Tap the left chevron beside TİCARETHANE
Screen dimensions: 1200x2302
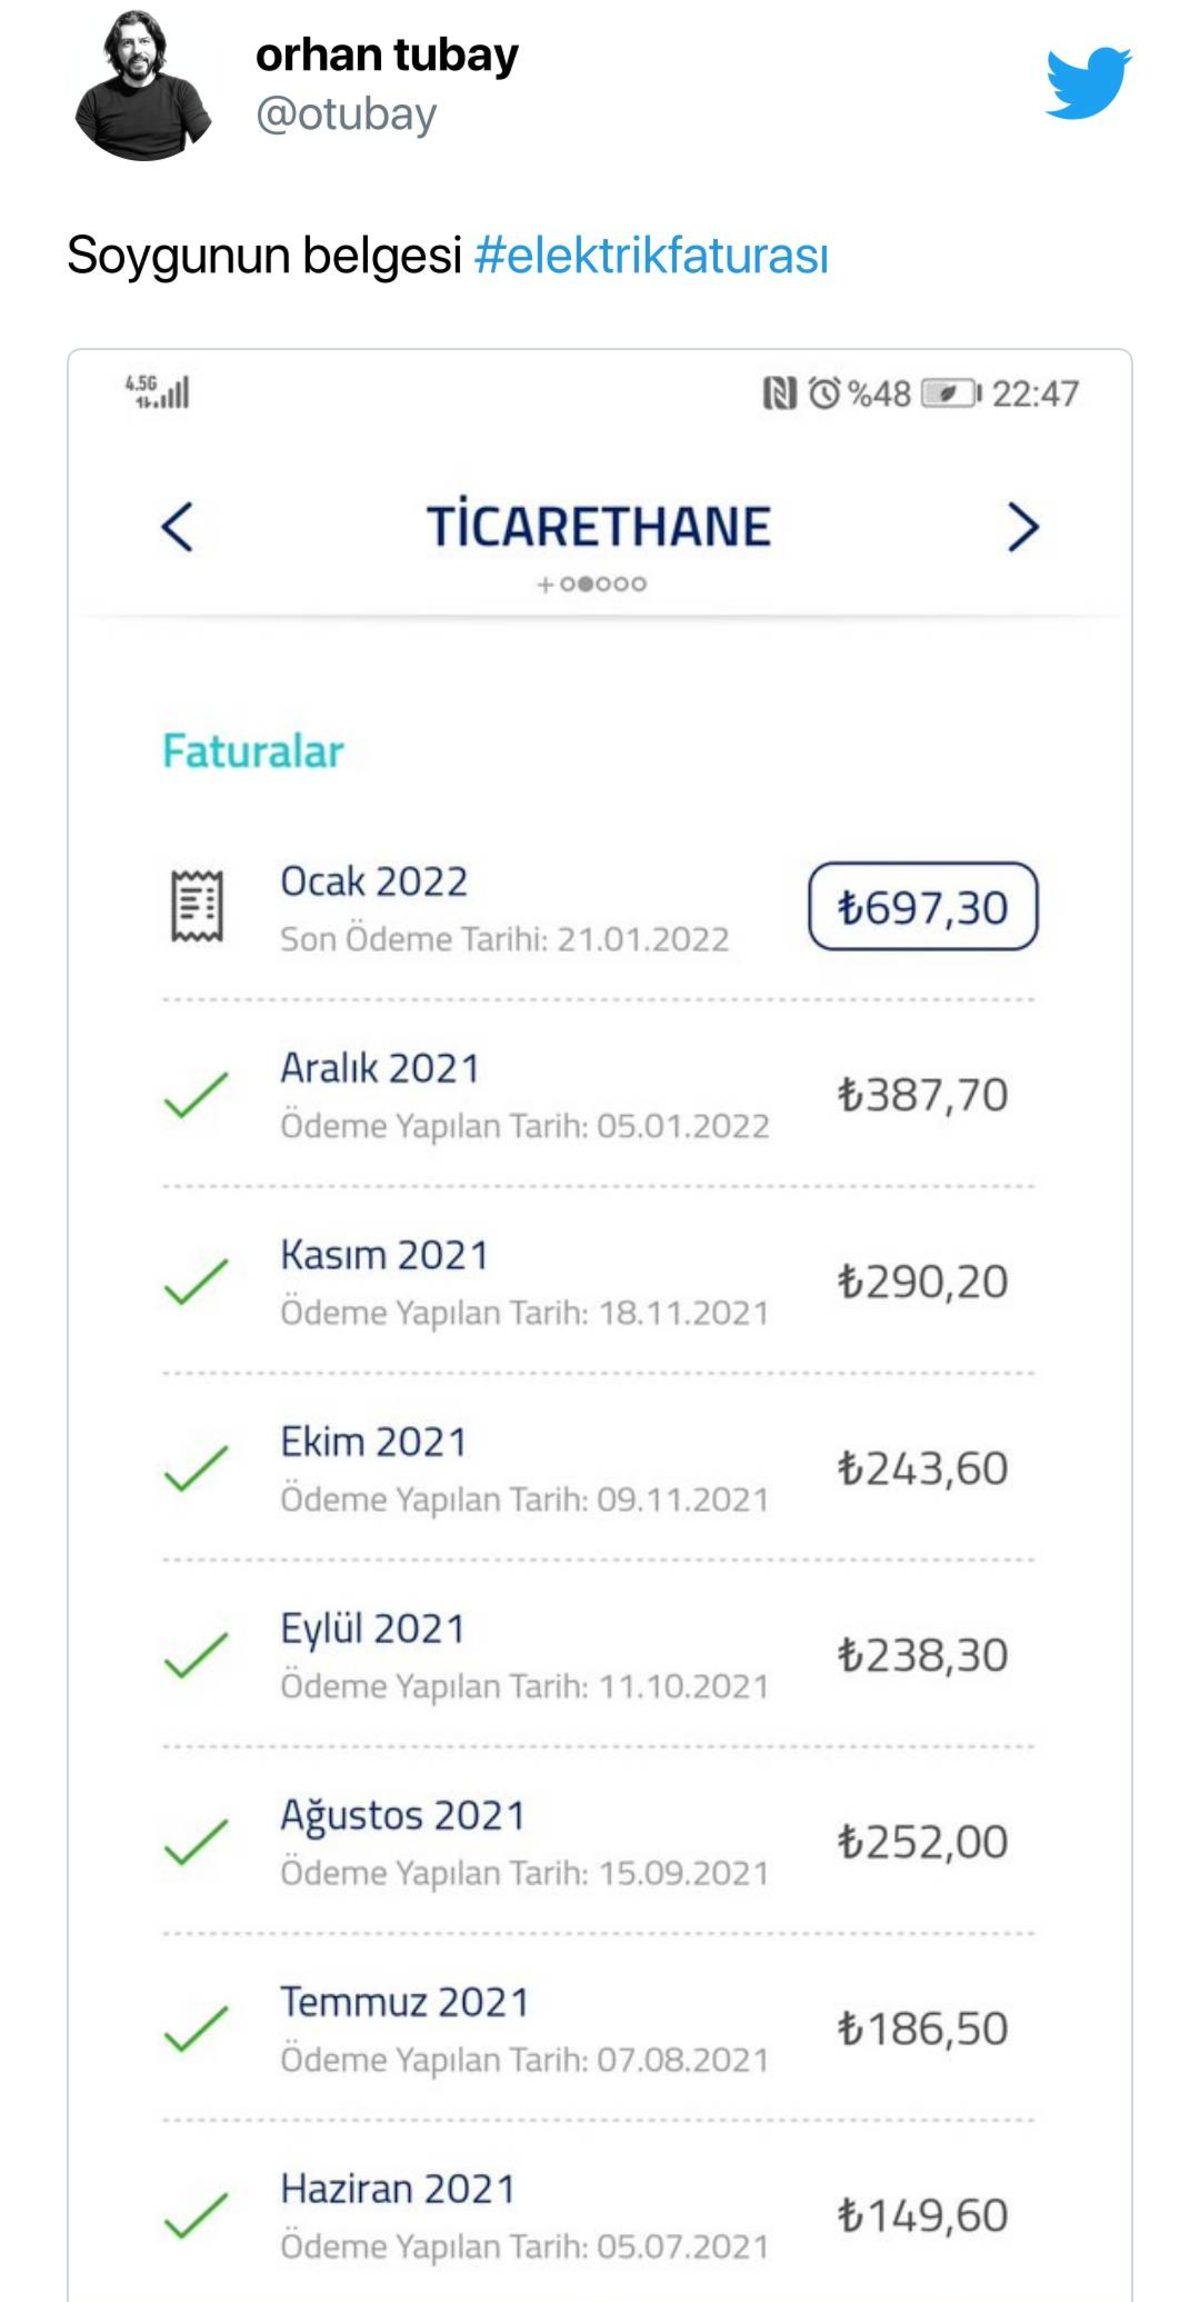tap(177, 527)
